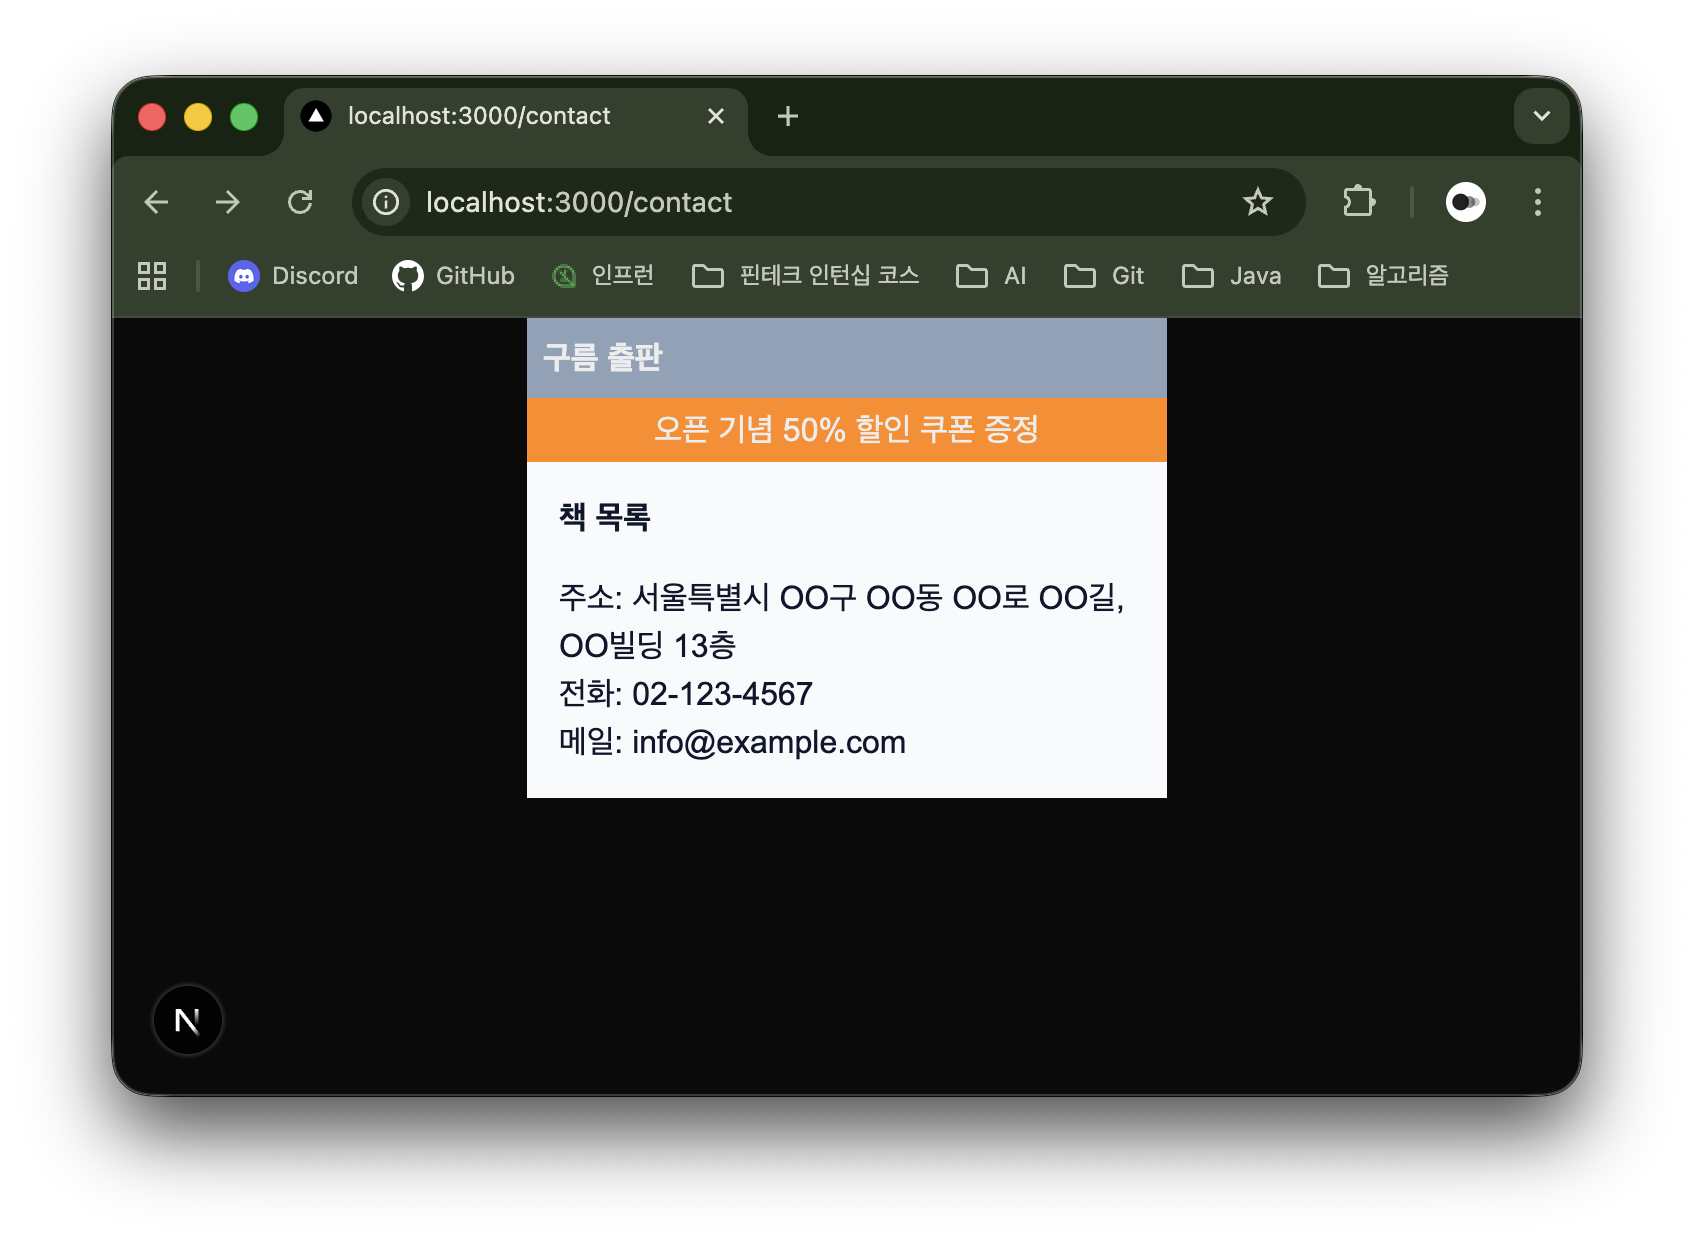This screenshot has height=1244, width=1694.
Task: Open the 핀테크 인턴십 코스 bookmark folder
Action: (x=805, y=276)
